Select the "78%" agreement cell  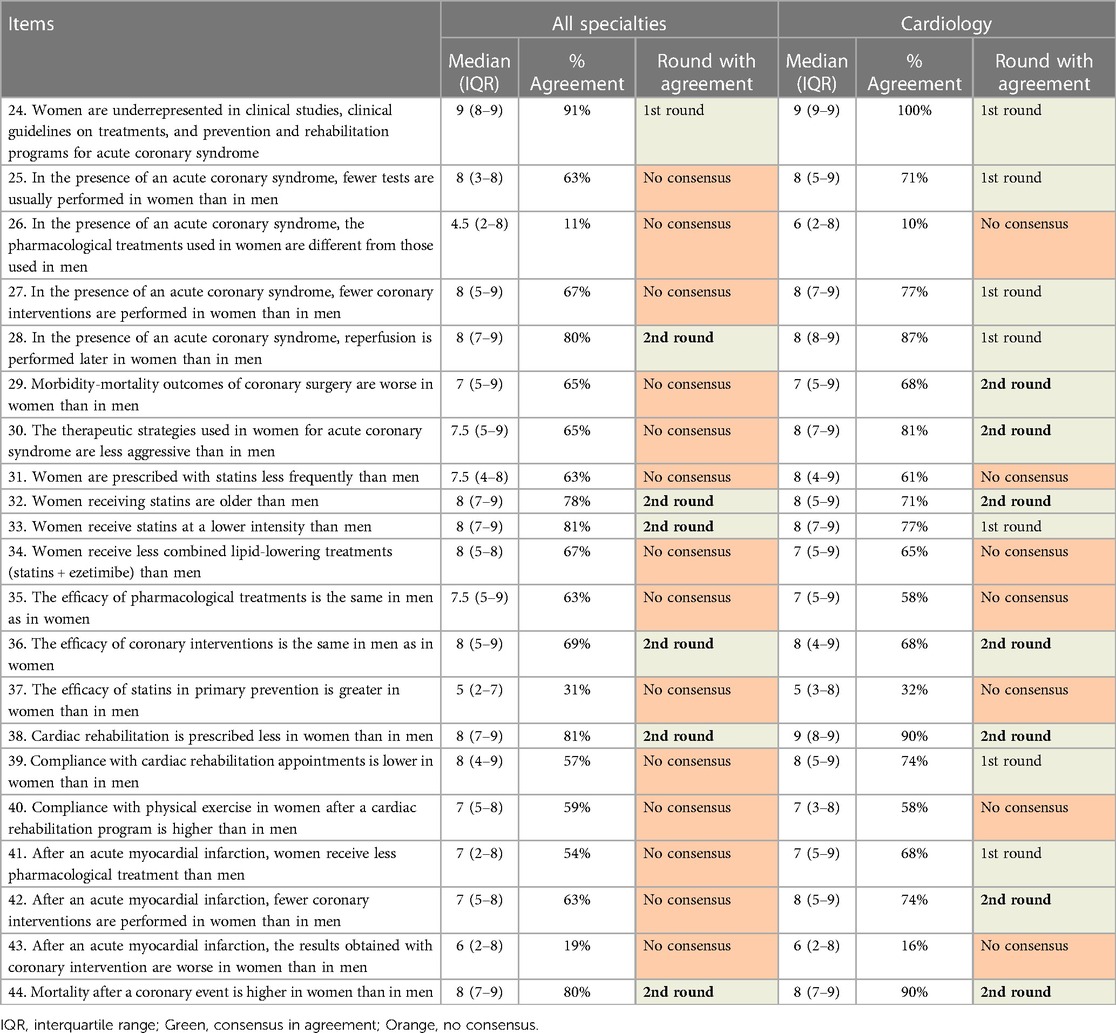[x=577, y=501]
